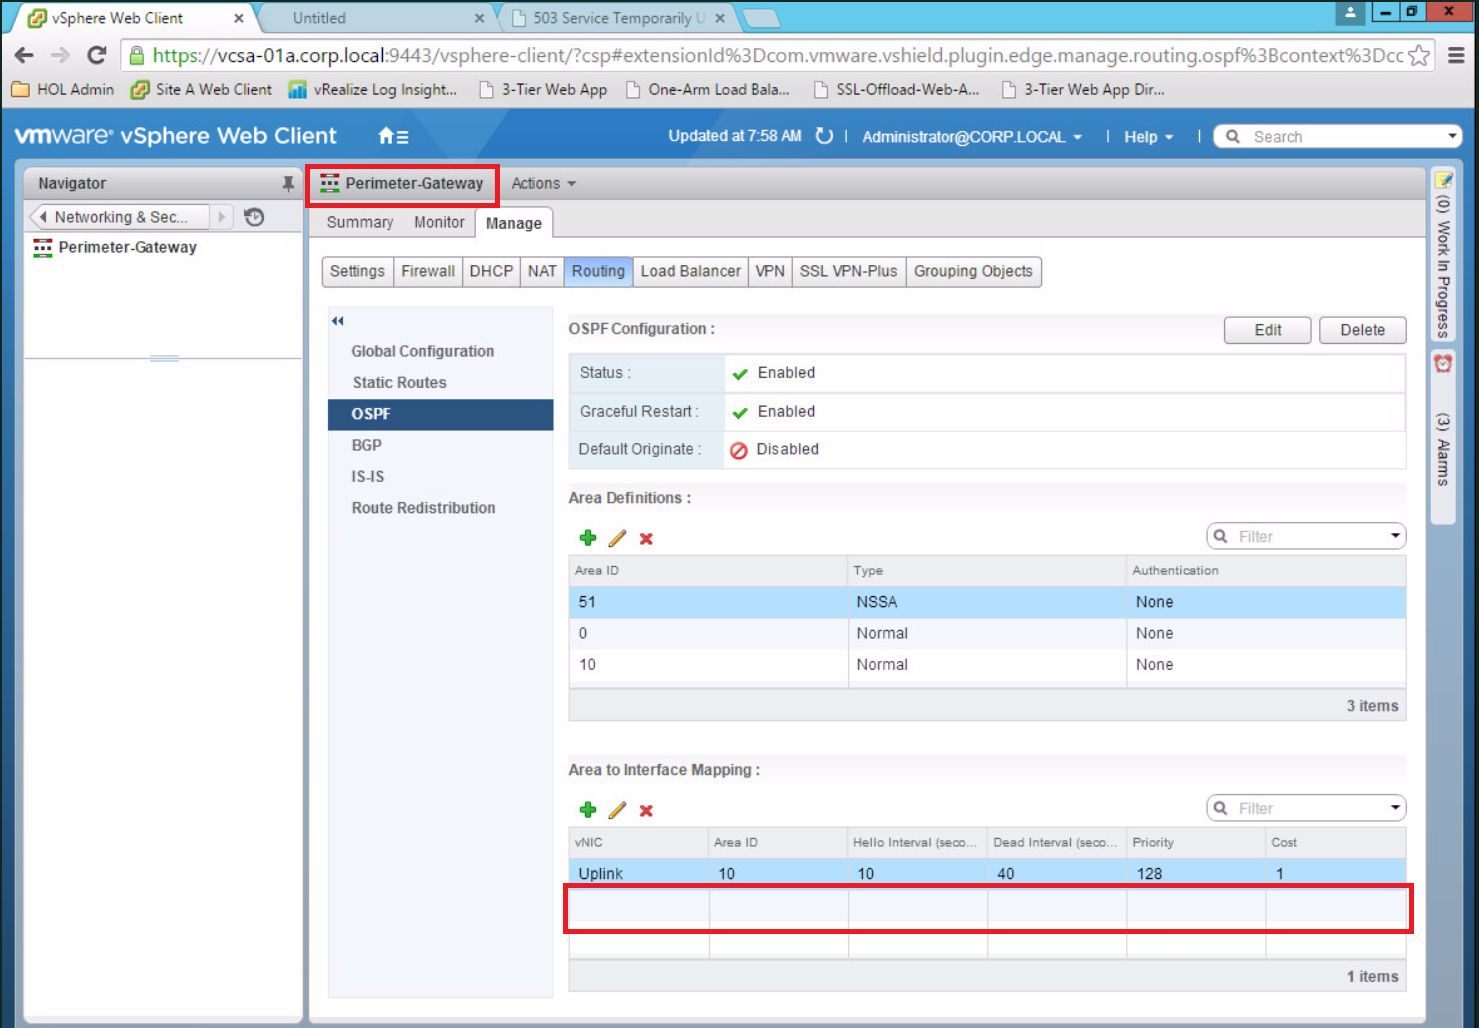
Task: Select Perimeter-Gateway in the Navigator tree
Action: pyautogui.click(x=127, y=247)
